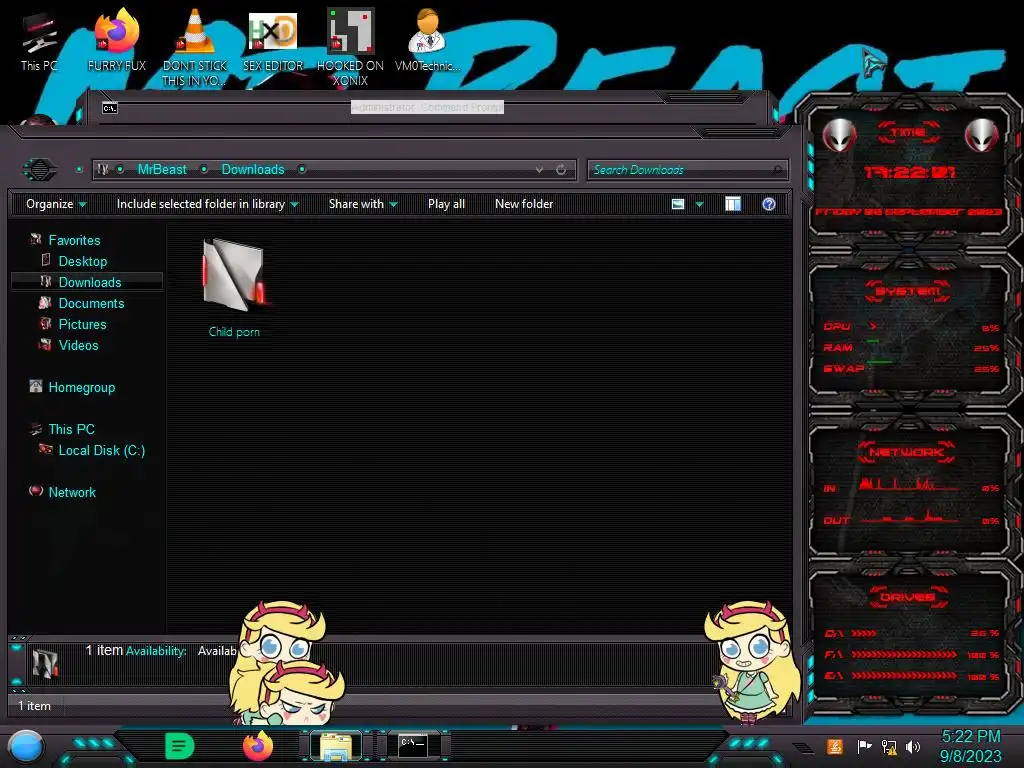Click the C:\ drive bar in the Drives widget
The image size is (1024, 768).
click(911, 633)
